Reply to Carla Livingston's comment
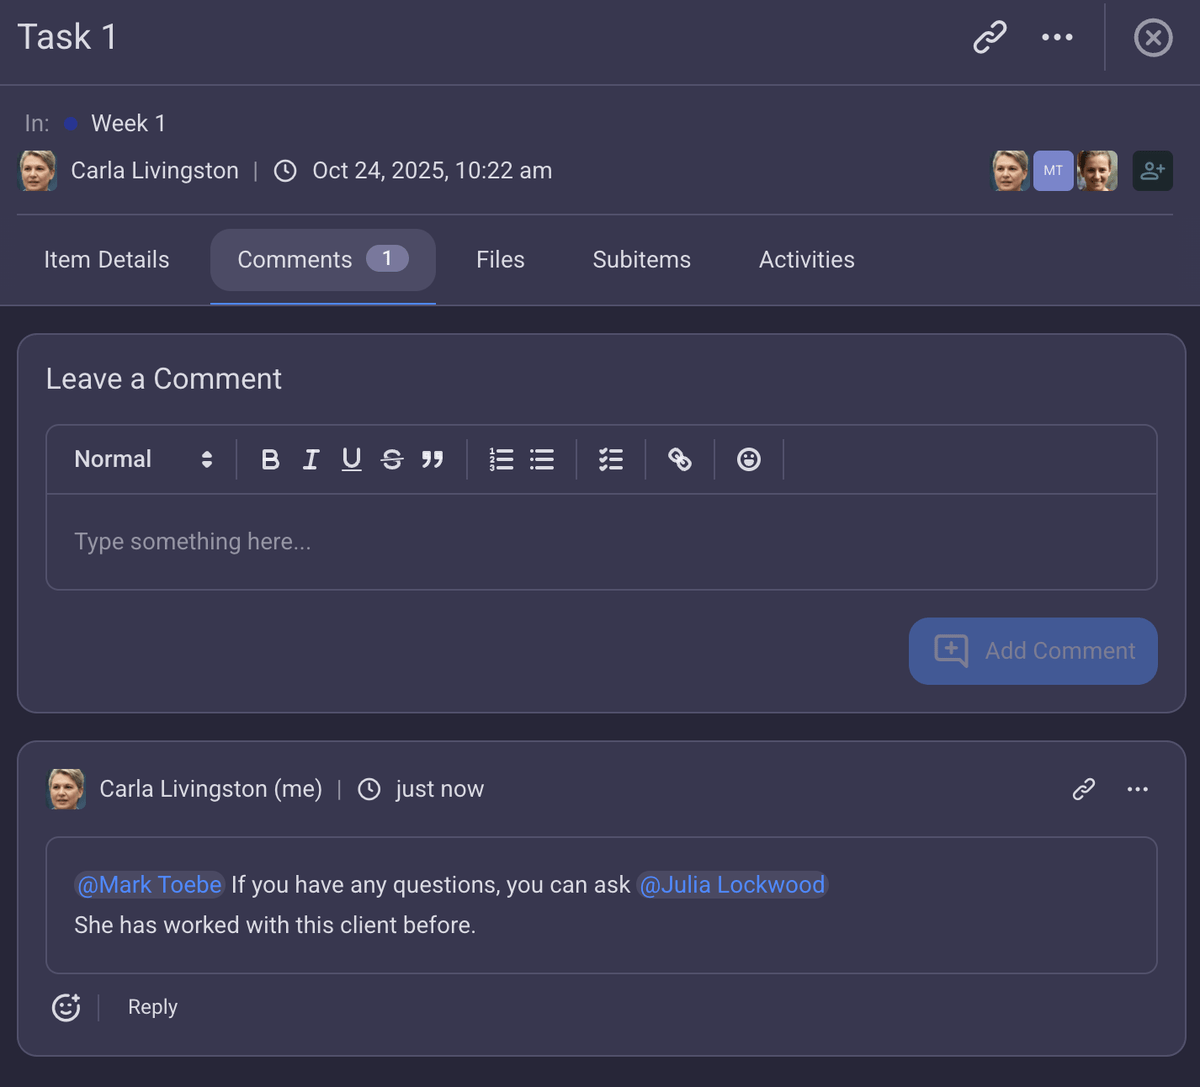This screenshot has height=1087, width=1200. [151, 1007]
